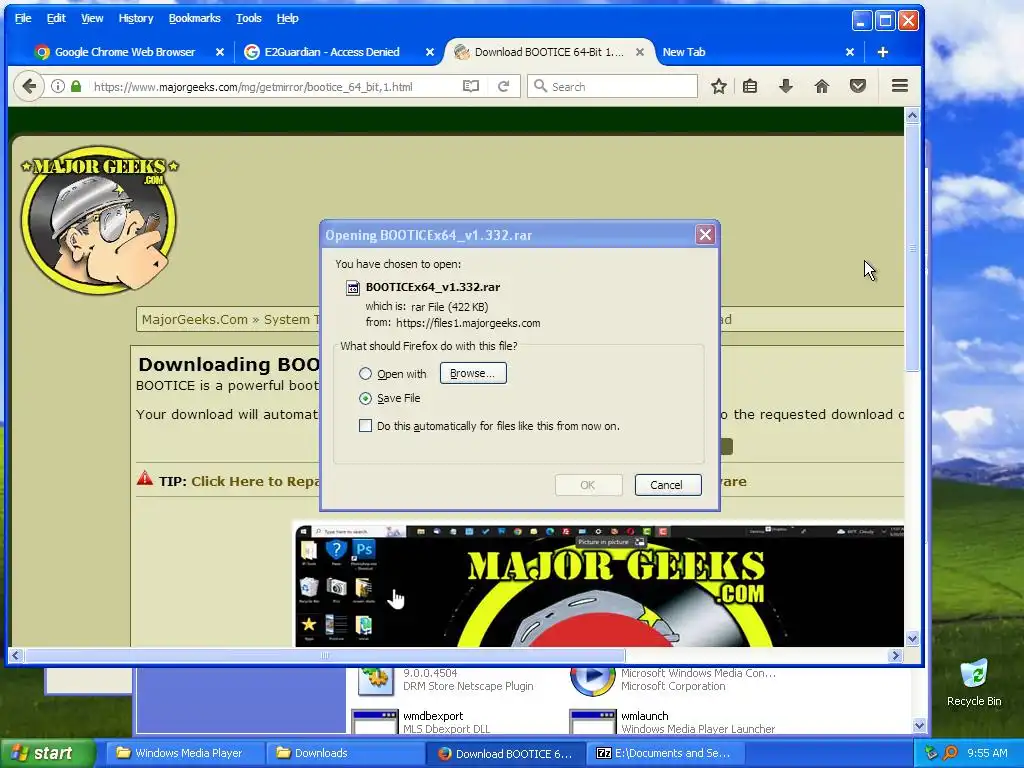Image resolution: width=1024 pixels, height=768 pixels.
Task: Open the Pocket icon in toolbar
Action: tap(857, 86)
